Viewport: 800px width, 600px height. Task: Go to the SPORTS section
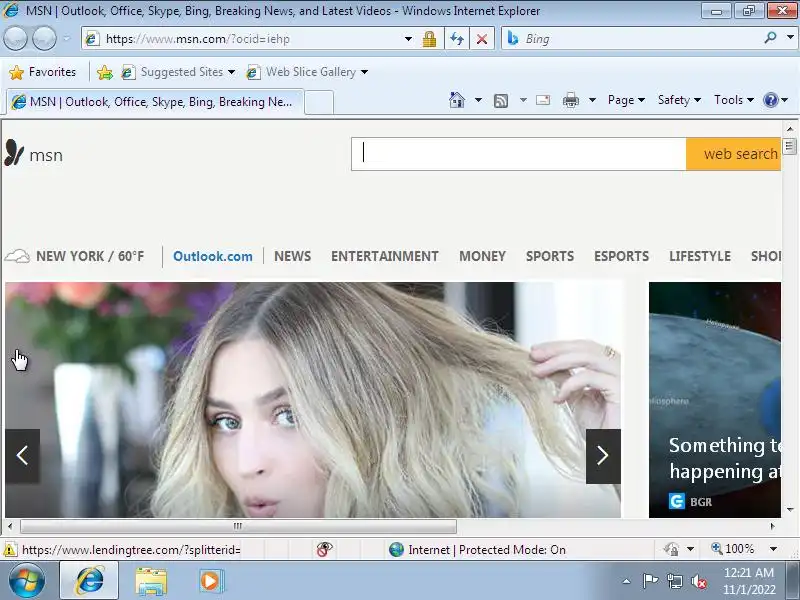[x=550, y=256]
